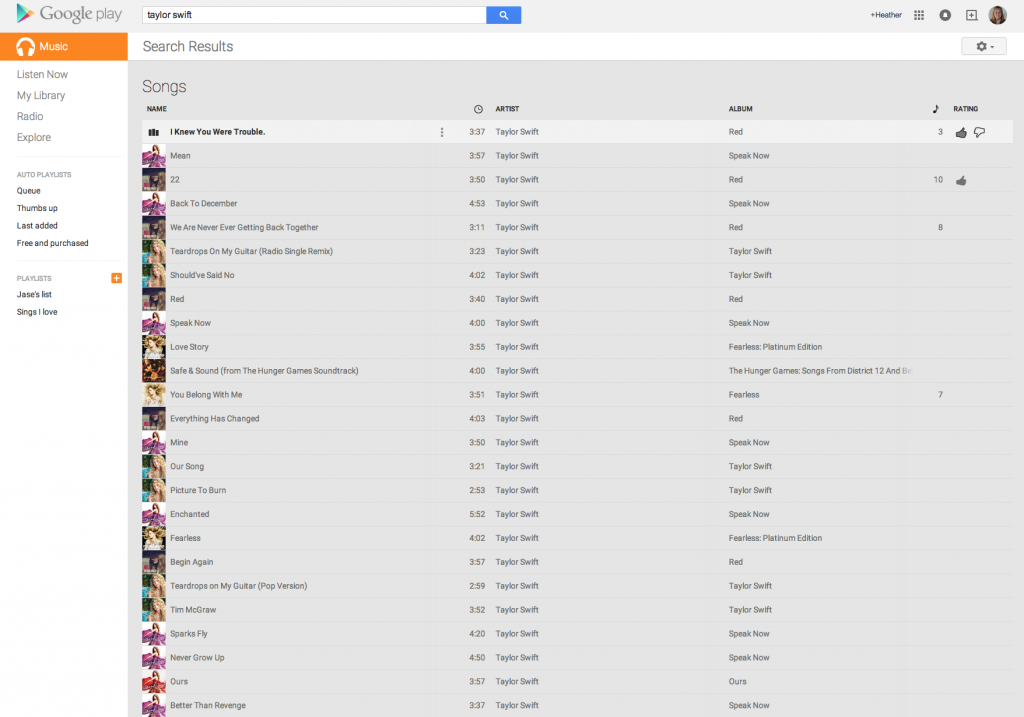This screenshot has height=717, width=1024.
Task: Open the settings gear dropdown
Action: [x=983, y=47]
